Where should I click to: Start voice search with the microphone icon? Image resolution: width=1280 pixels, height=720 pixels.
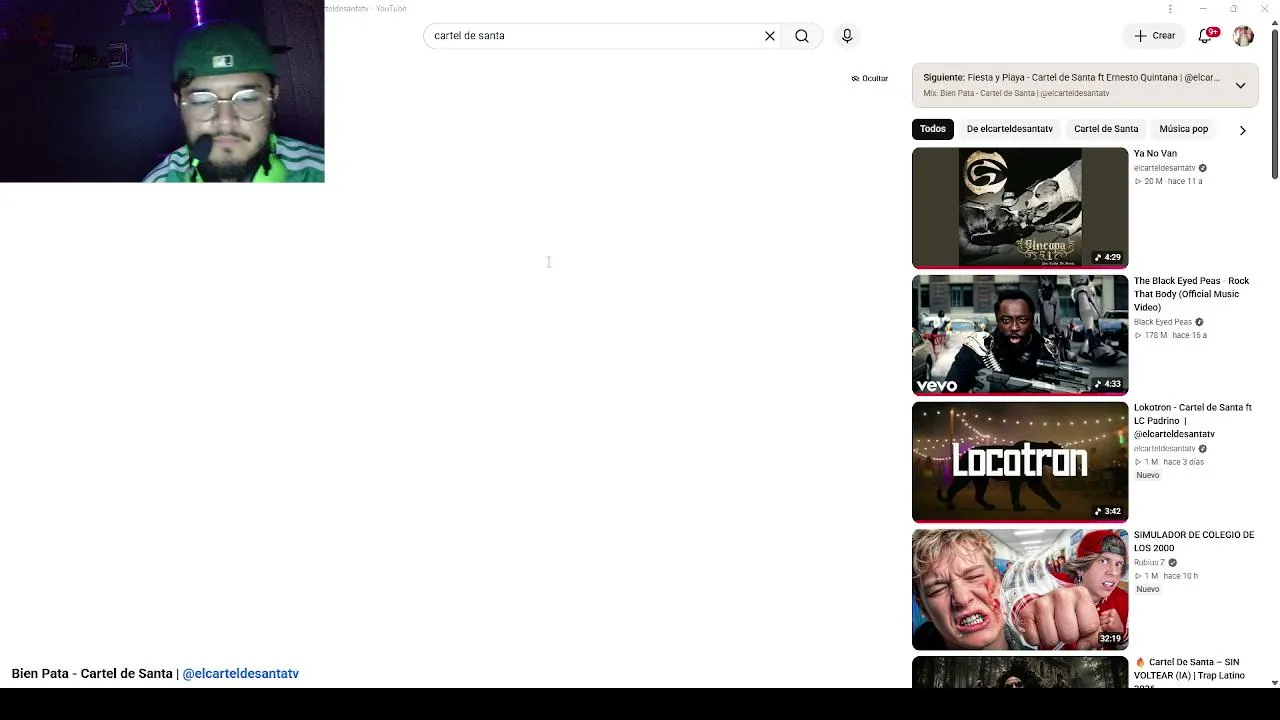[847, 36]
